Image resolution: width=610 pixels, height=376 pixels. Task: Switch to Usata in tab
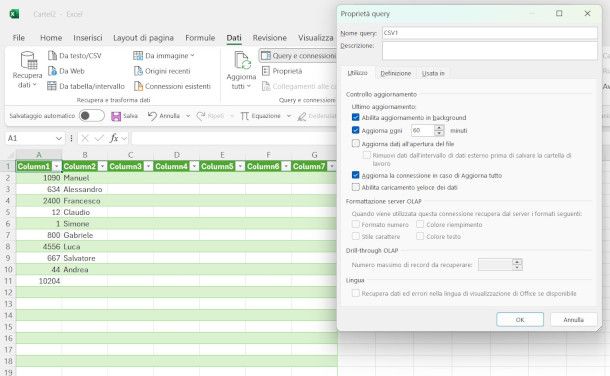[433, 73]
